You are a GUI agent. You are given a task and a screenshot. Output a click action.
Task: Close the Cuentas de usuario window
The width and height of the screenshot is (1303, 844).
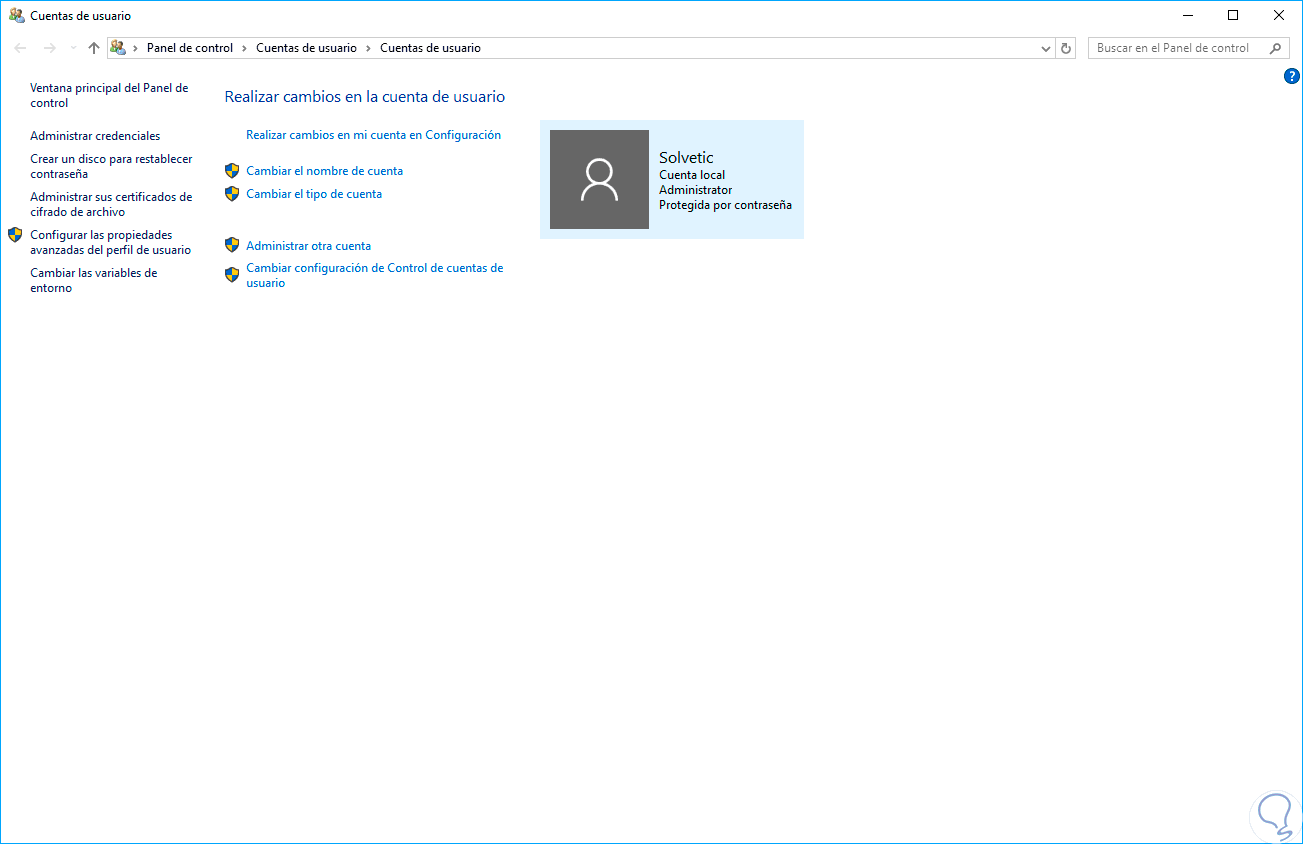(1279, 15)
